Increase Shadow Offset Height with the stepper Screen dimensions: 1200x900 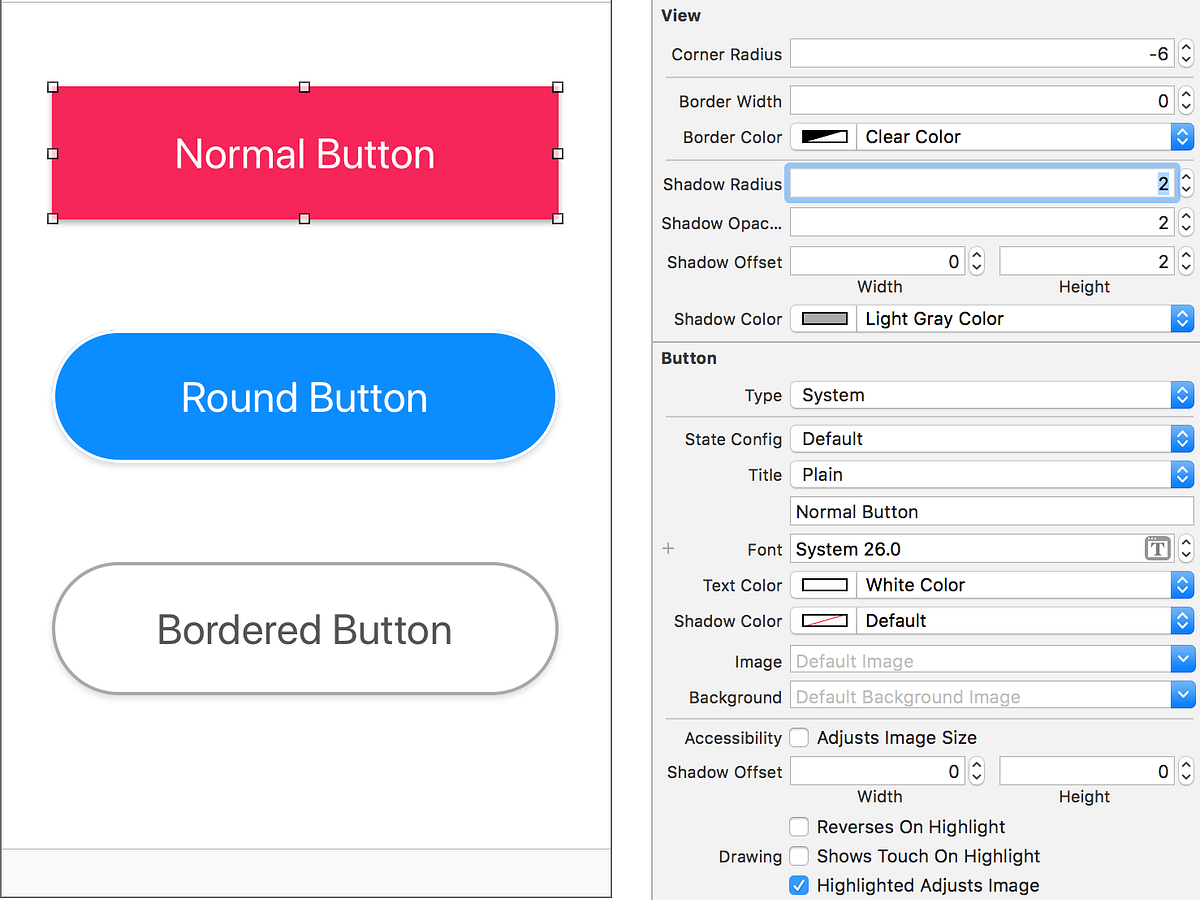click(1186, 255)
